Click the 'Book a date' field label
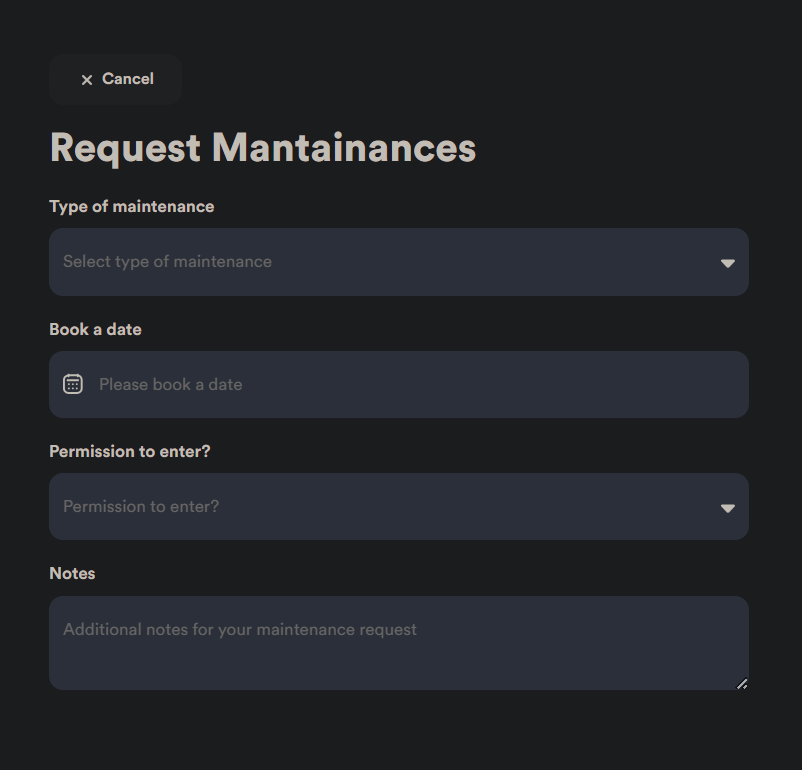Screen dimensions: 802x770 point(95,330)
